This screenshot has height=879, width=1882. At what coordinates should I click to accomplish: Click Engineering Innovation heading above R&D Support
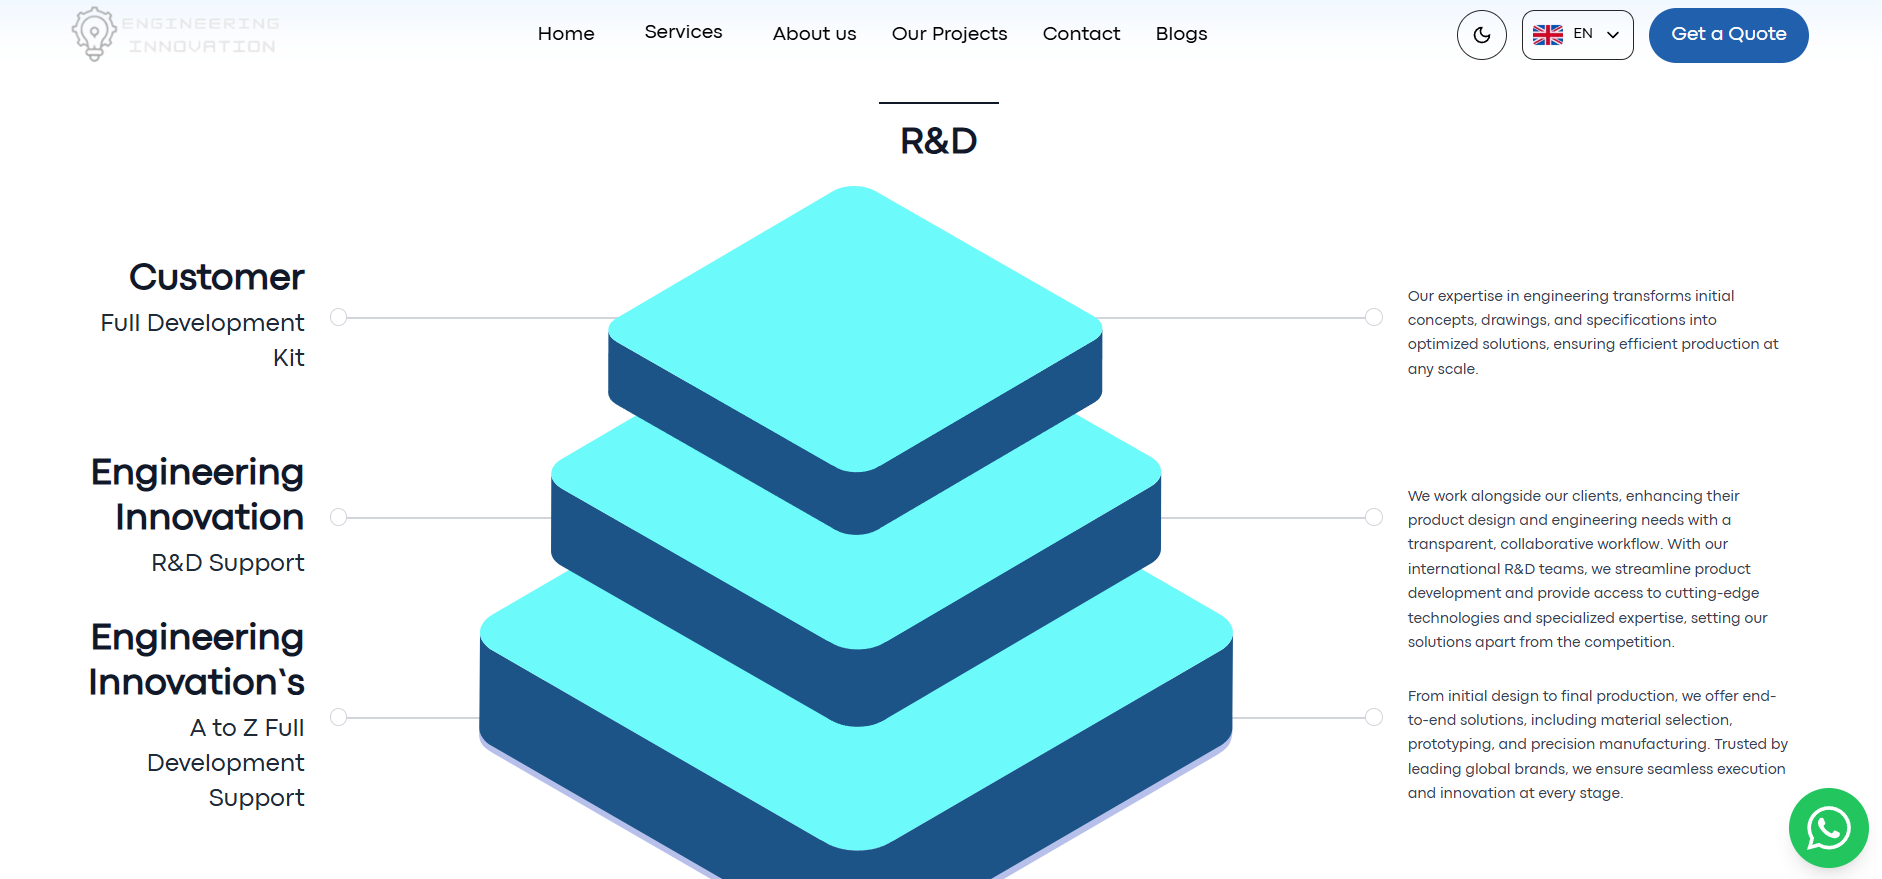point(197,495)
